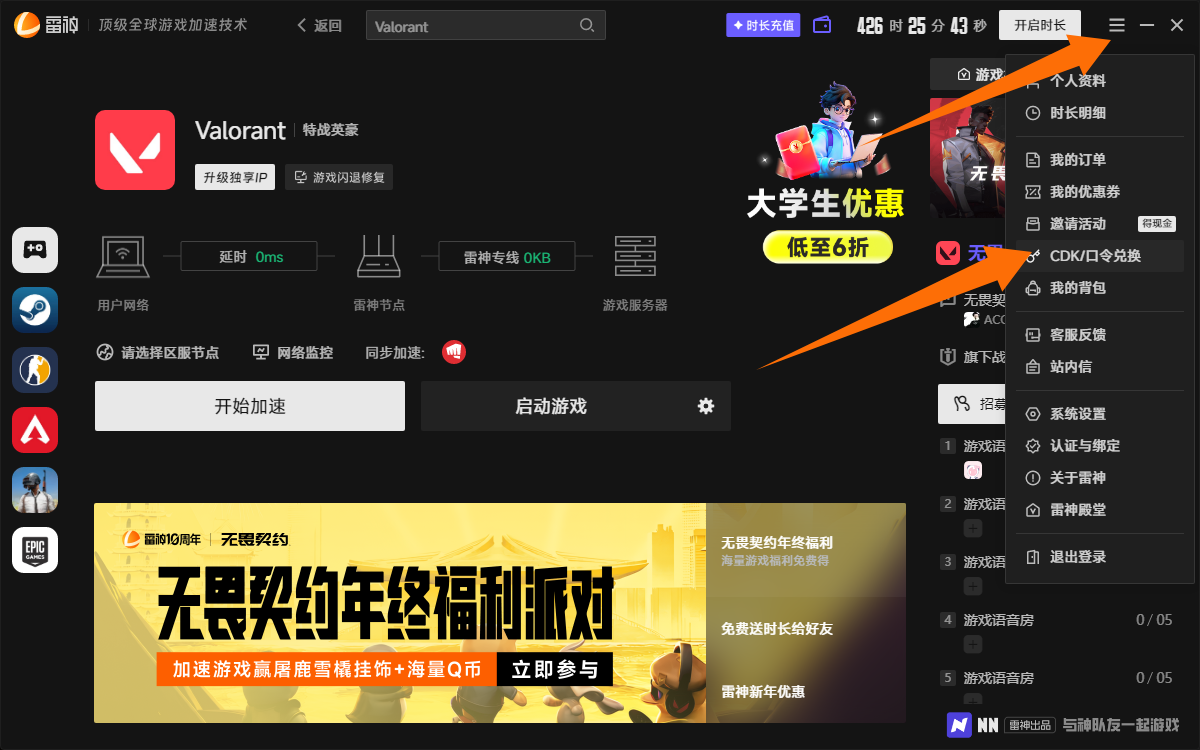Image resolution: width=1200 pixels, height=750 pixels.
Task: Select the PUBG game sidebar icon
Action: coord(35,490)
